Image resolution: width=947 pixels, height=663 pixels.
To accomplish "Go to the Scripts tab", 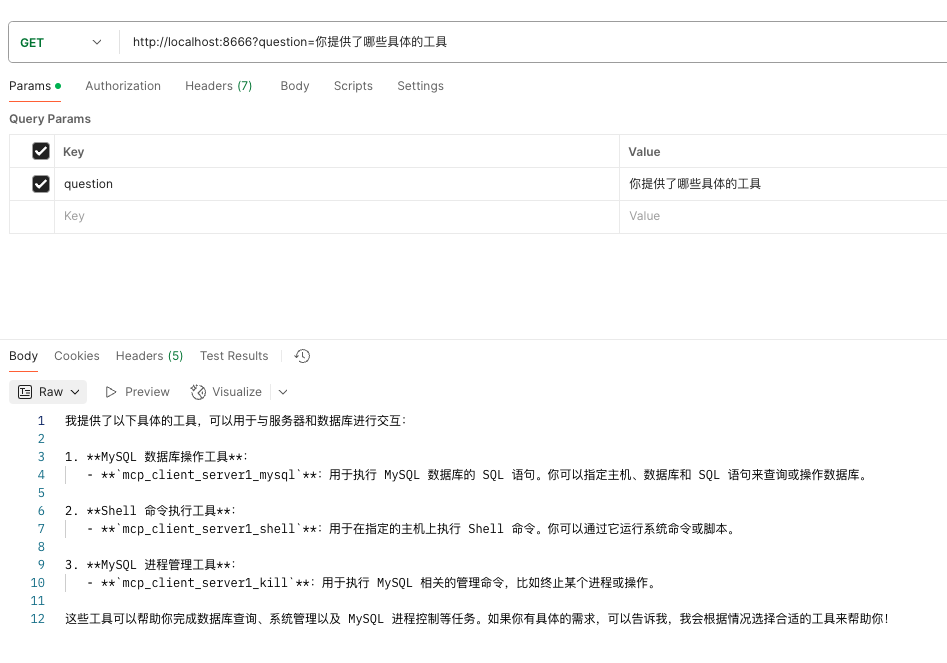I will tap(353, 86).
